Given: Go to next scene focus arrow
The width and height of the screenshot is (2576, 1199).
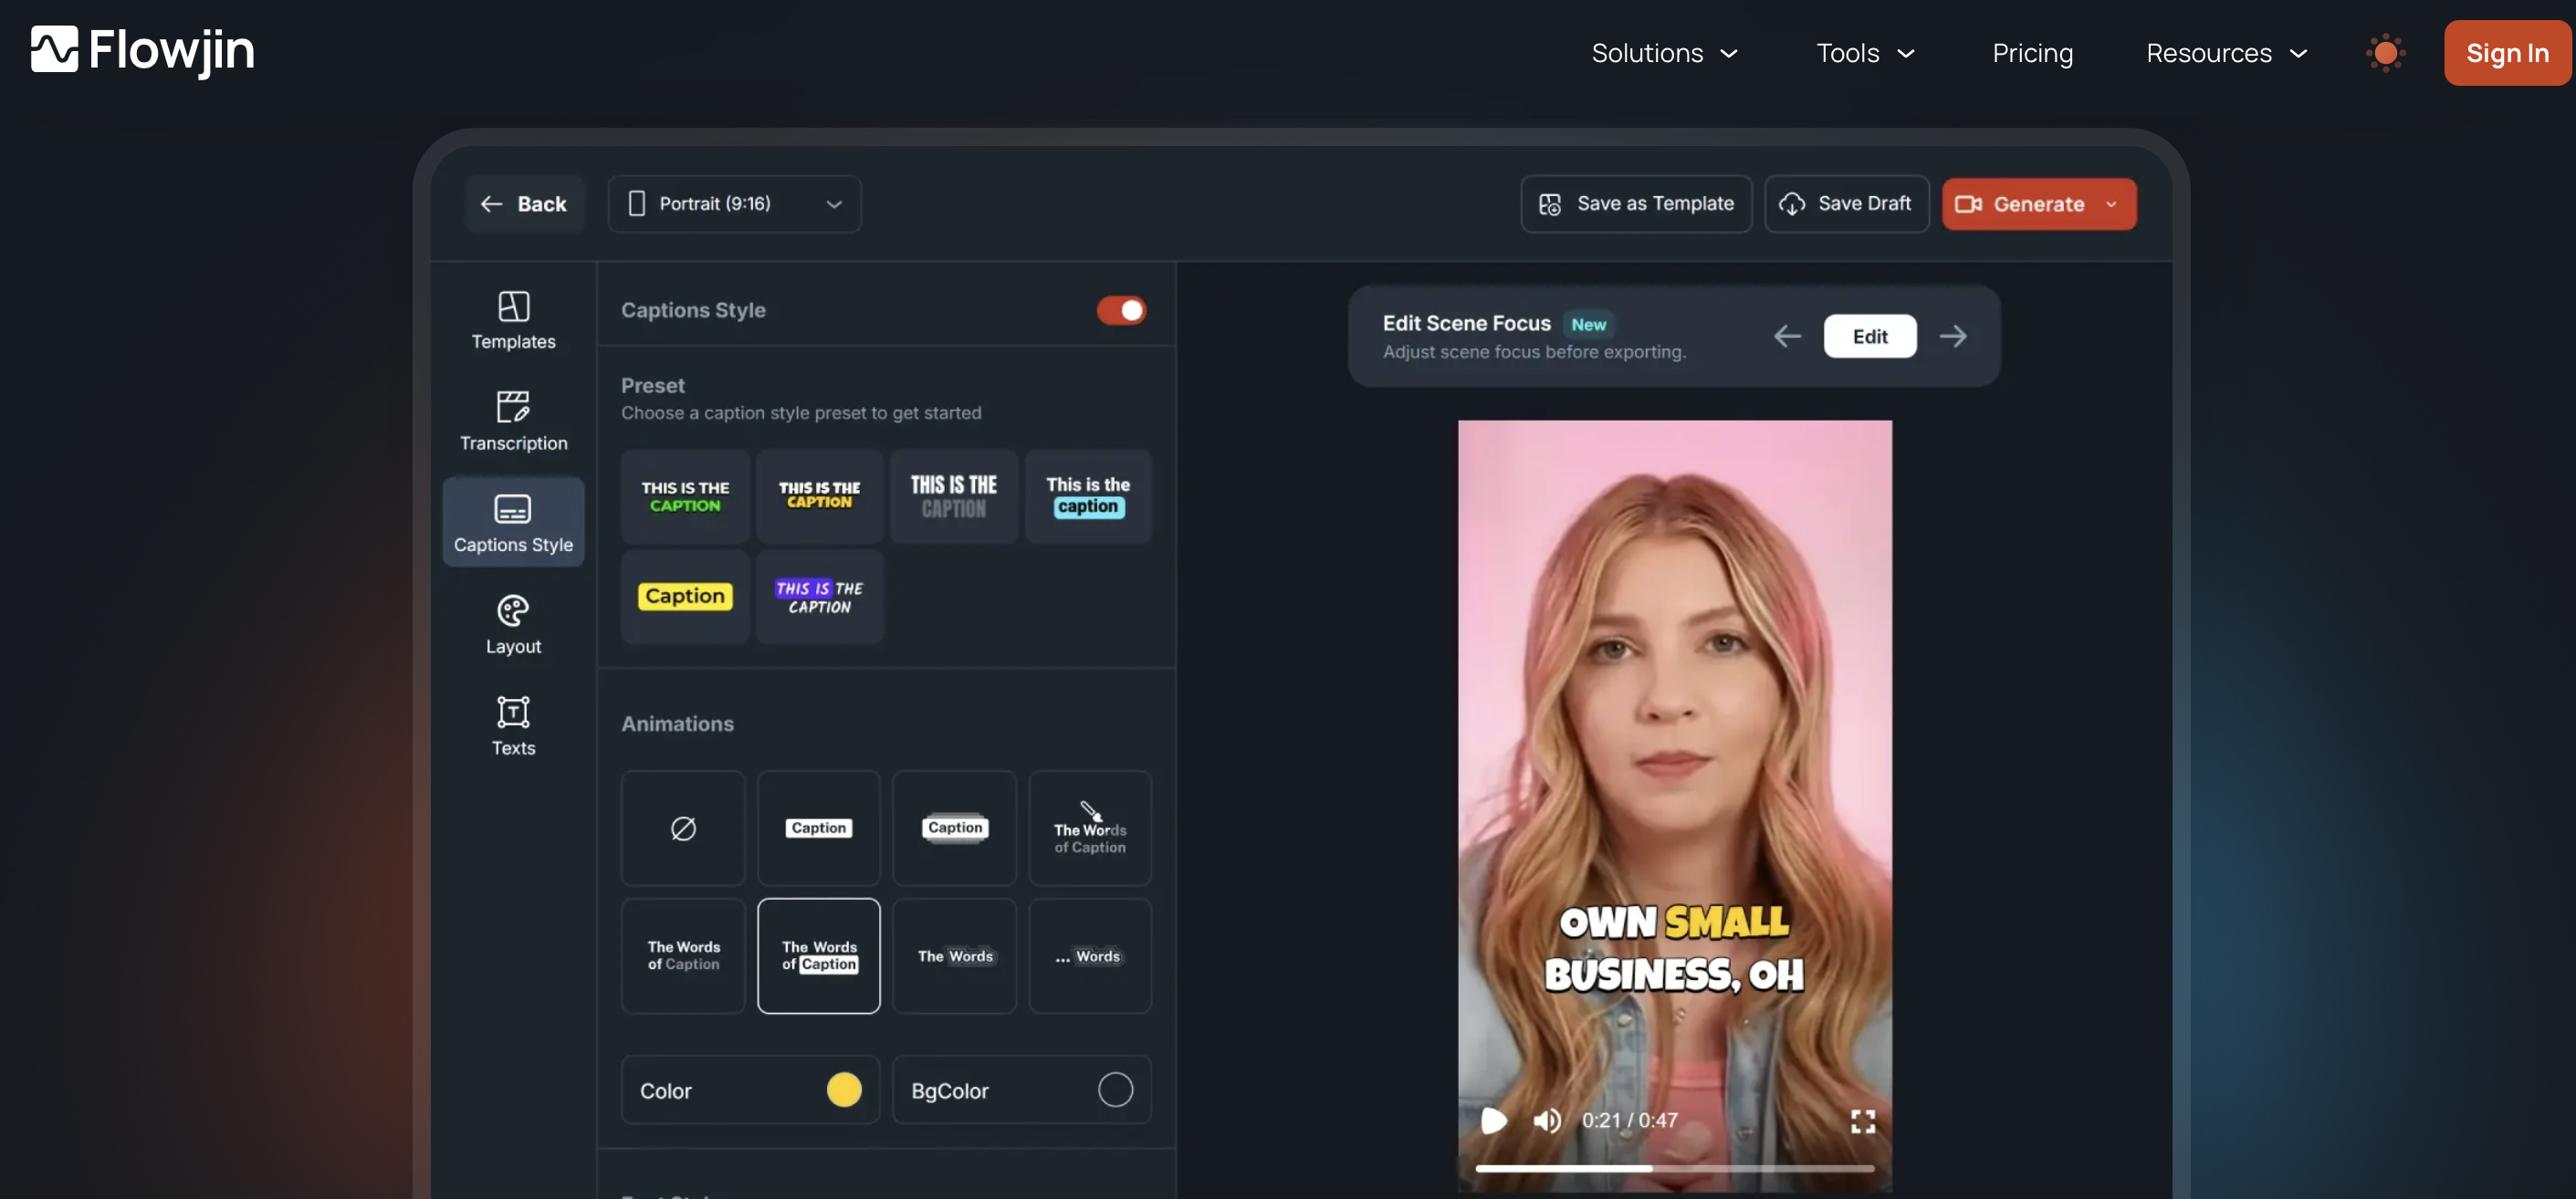Looking at the screenshot, I should (x=1953, y=336).
